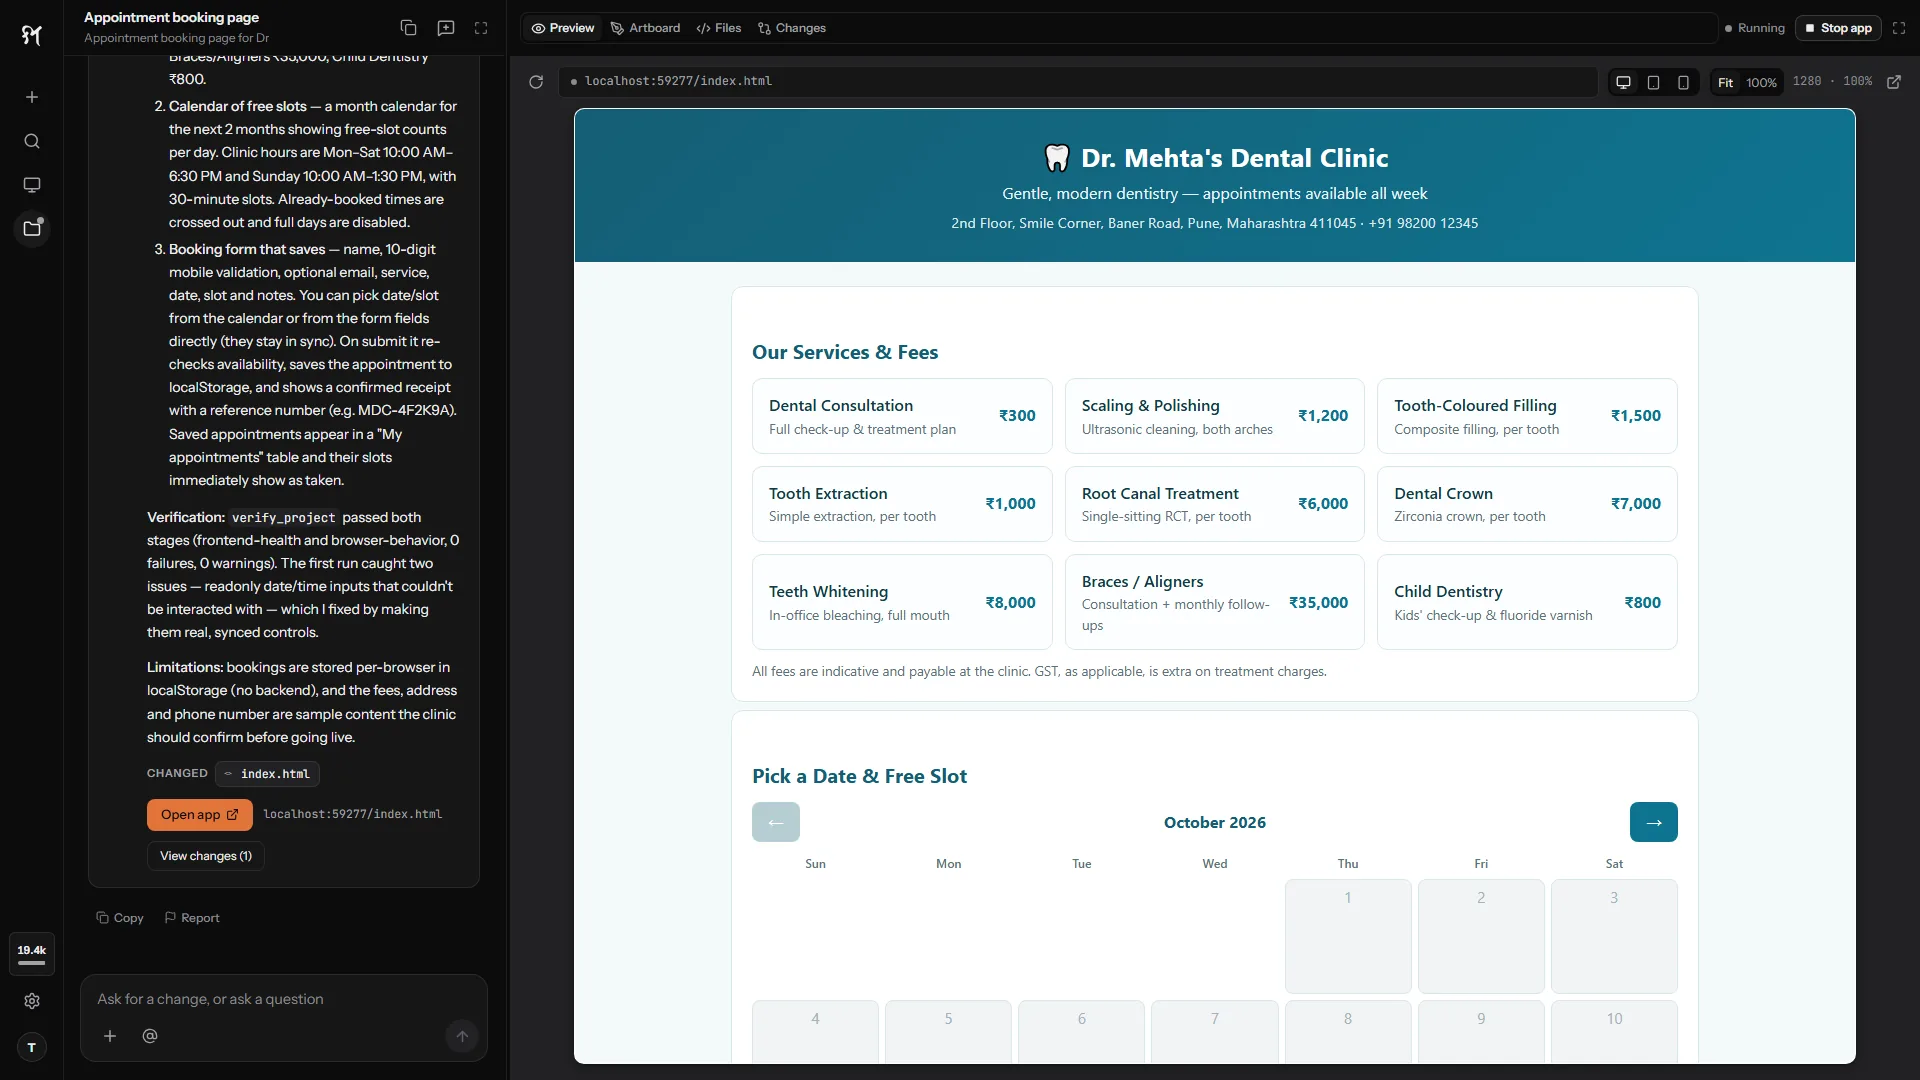Expand the preview pane to fullscreen
Screen dimensions: 1920x1080
(1899, 28)
